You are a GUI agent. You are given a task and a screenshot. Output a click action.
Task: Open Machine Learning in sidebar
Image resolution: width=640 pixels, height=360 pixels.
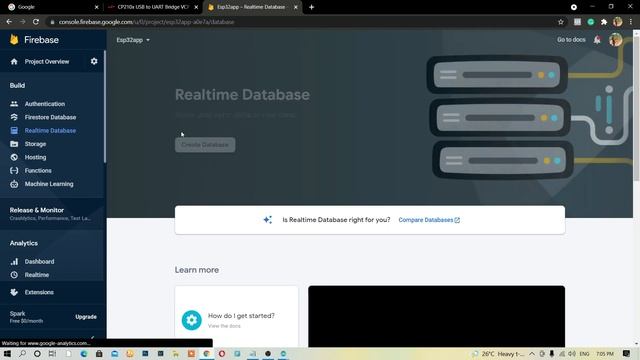(x=49, y=184)
